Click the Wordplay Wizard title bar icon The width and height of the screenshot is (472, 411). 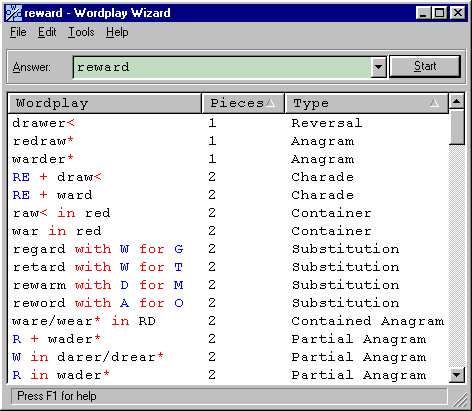coord(14,13)
